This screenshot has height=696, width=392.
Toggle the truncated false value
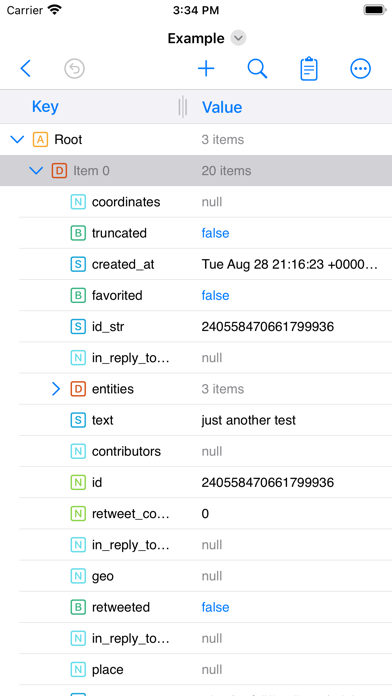pos(215,233)
